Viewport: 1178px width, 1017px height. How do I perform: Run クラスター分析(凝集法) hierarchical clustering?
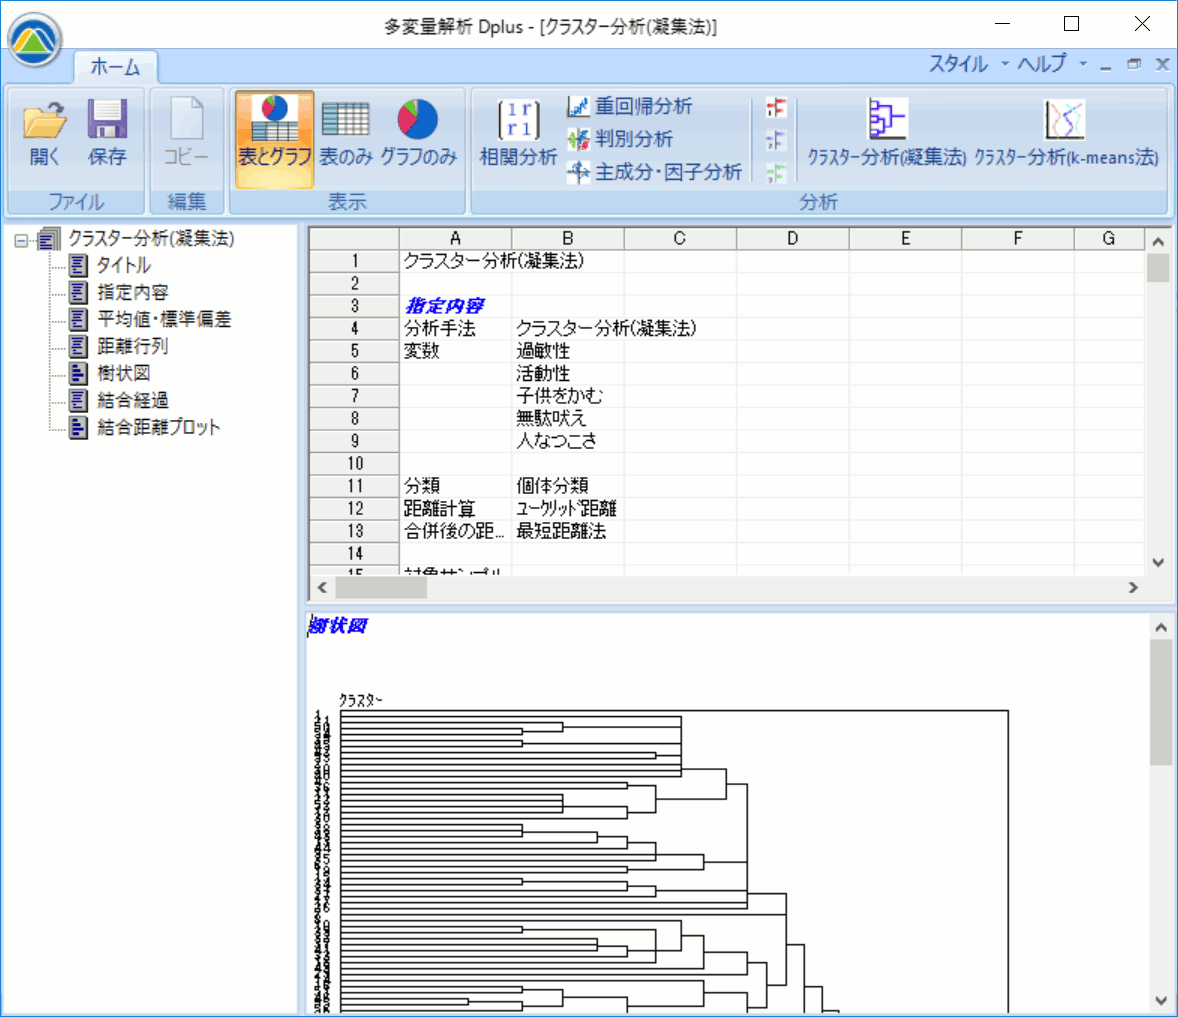click(x=887, y=132)
